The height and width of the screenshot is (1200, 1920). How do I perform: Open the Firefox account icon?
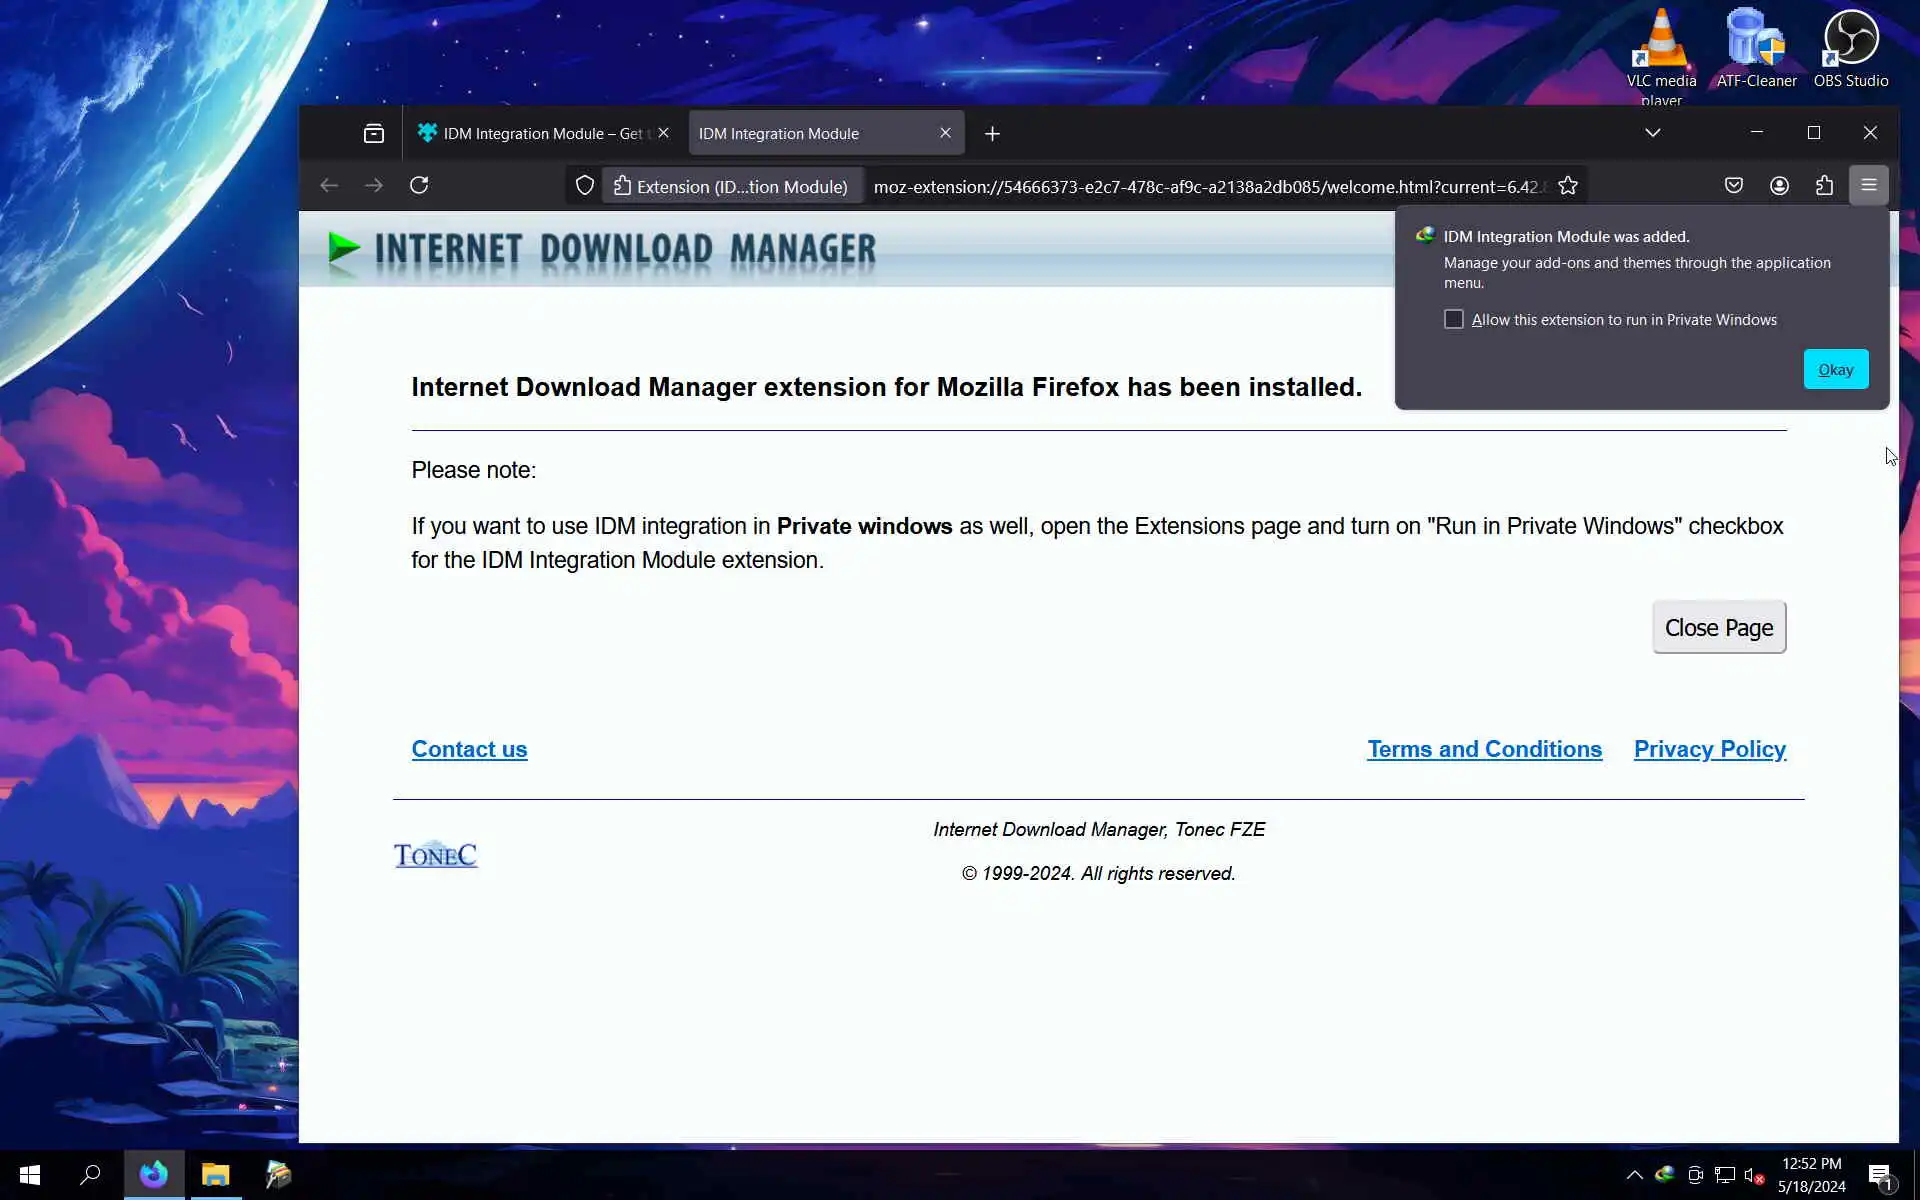coord(1779,186)
